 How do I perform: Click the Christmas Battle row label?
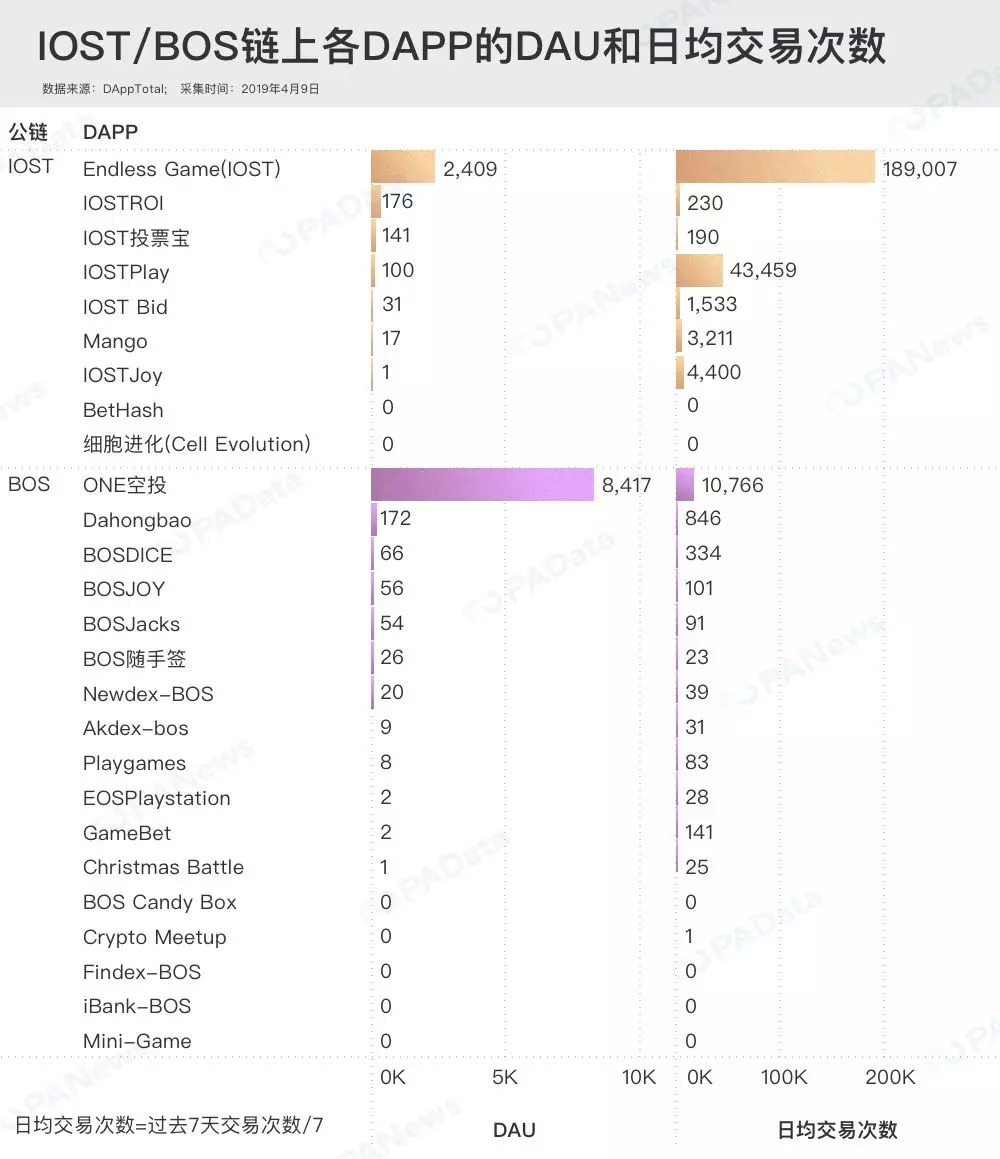pyautogui.click(x=163, y=867)
